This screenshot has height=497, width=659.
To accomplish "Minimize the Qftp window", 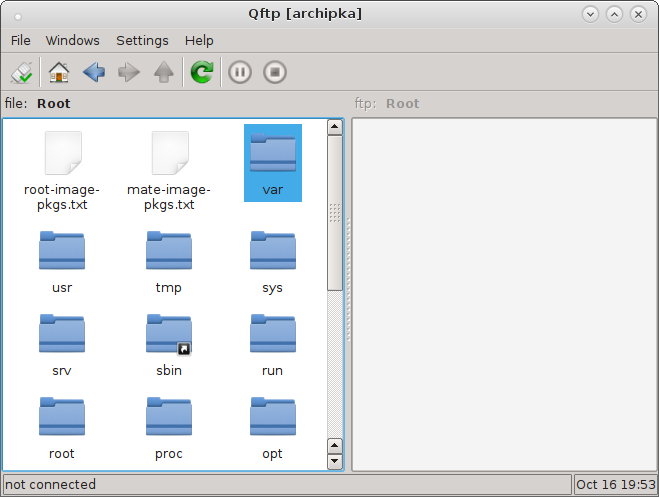I will click(x=590, y=15).
